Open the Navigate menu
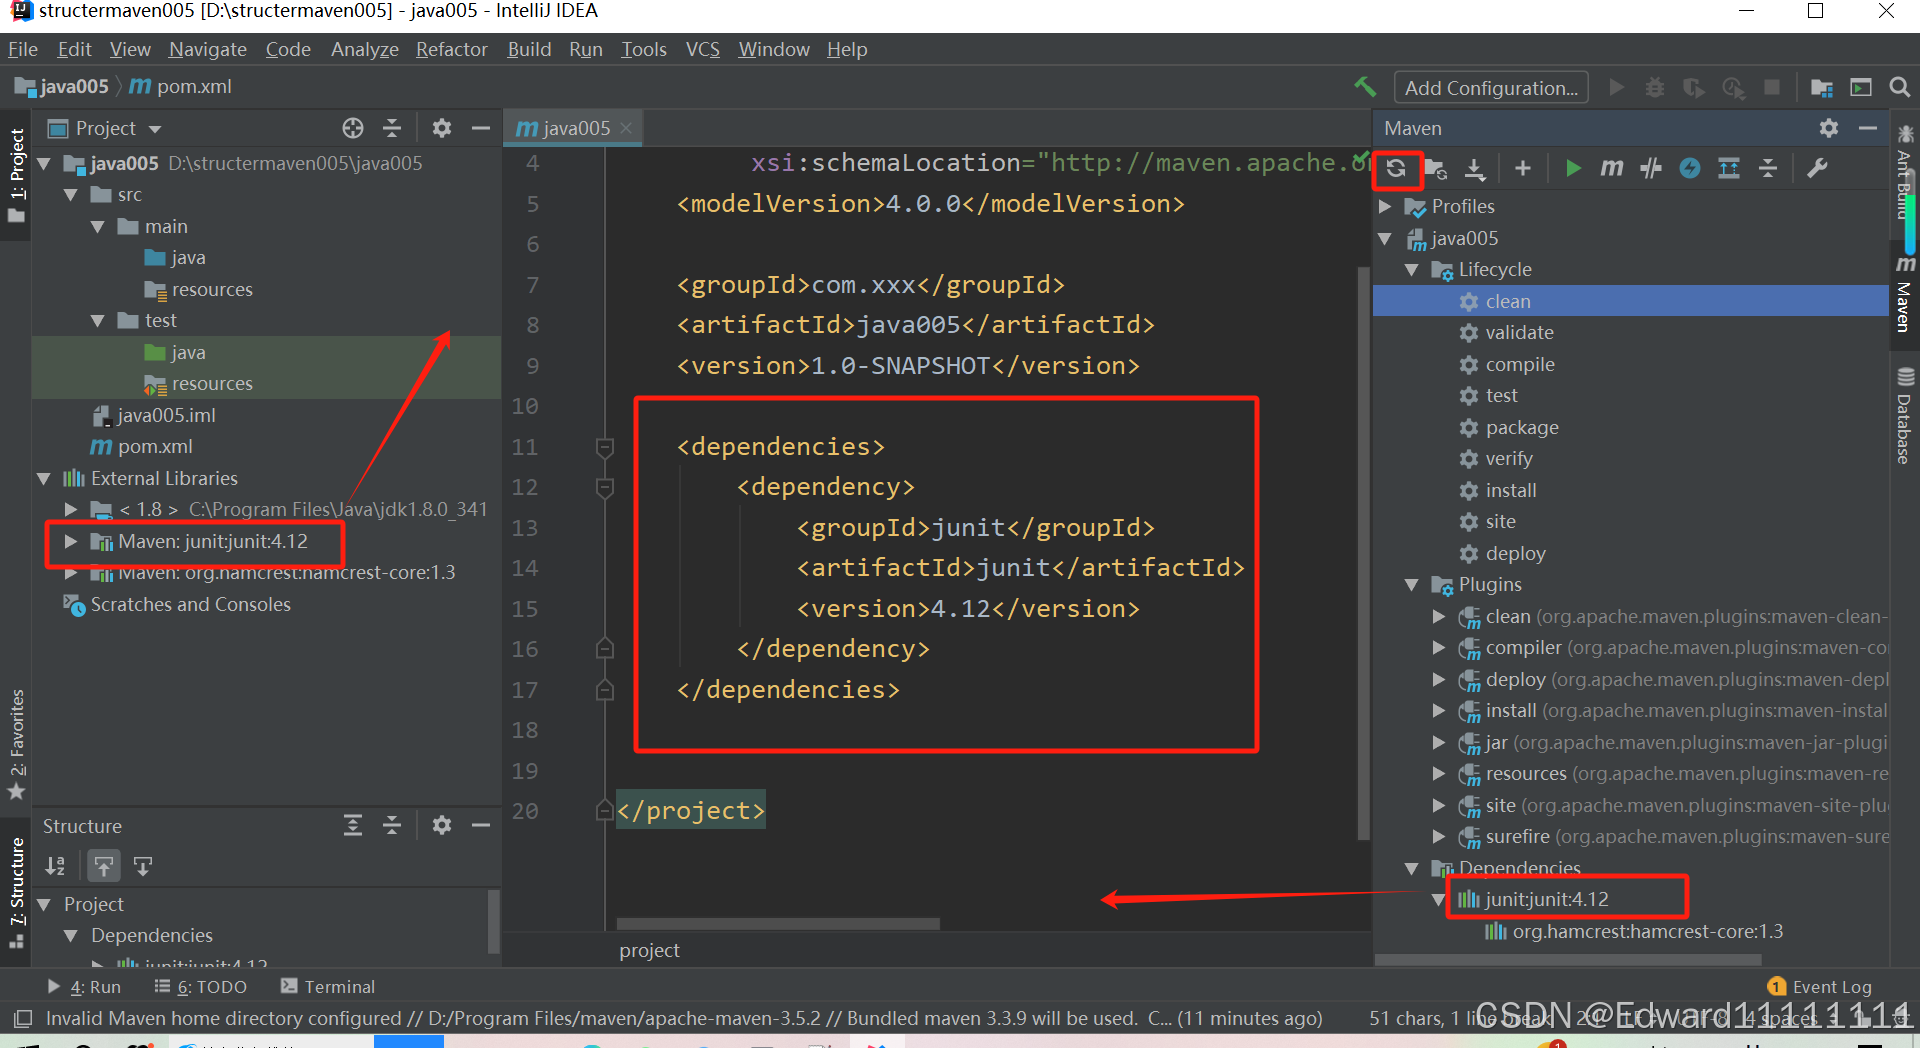The height and width of the screenshot is (1048, 1920). coord(208,49)
